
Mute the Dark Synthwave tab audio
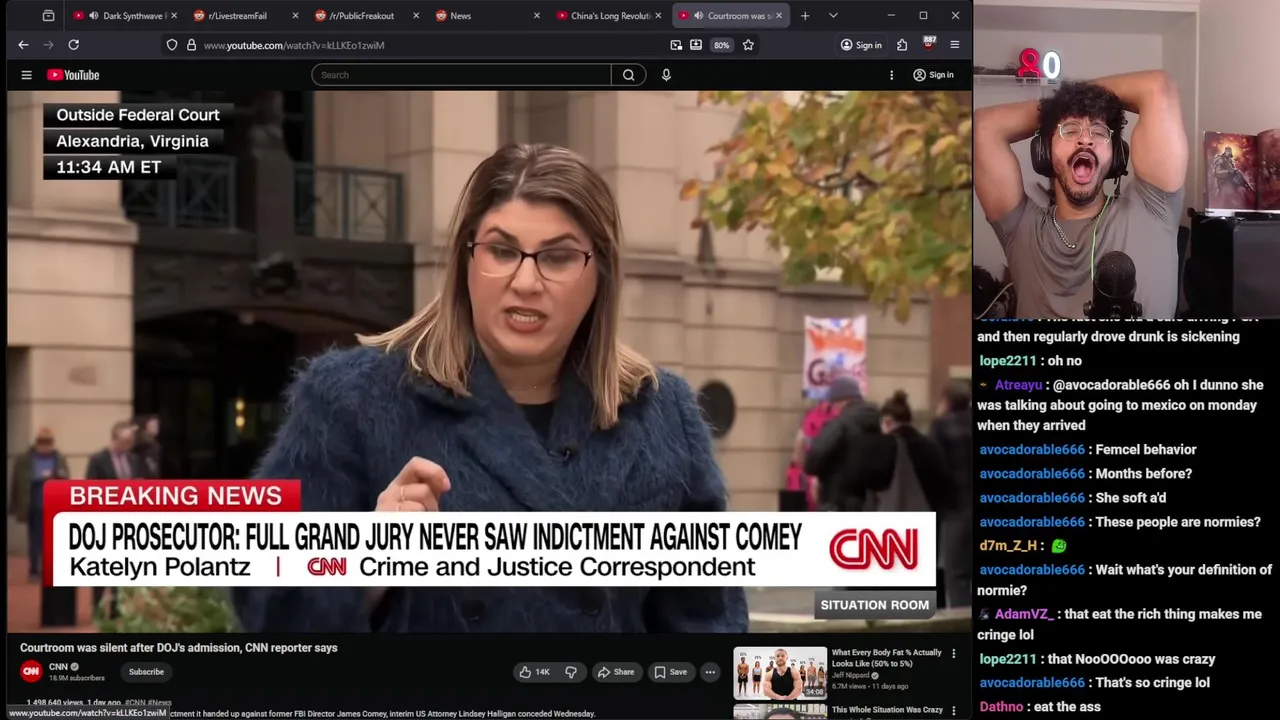tap(93, 16)
